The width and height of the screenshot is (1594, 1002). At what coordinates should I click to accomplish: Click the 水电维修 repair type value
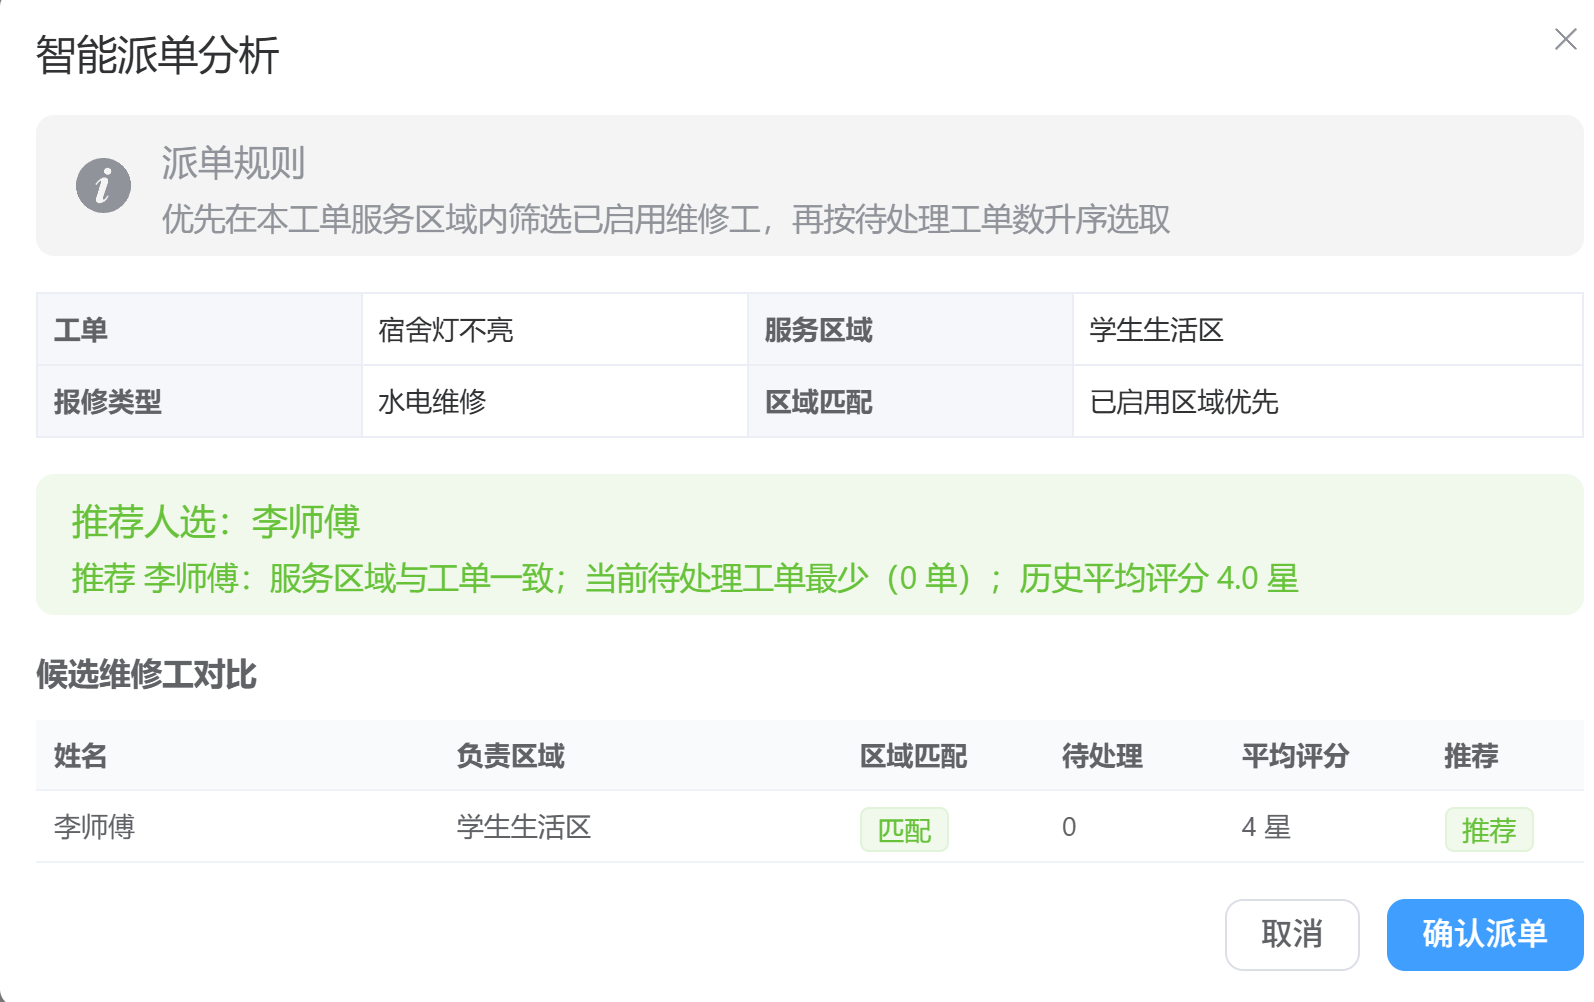[x=432, y=402]
